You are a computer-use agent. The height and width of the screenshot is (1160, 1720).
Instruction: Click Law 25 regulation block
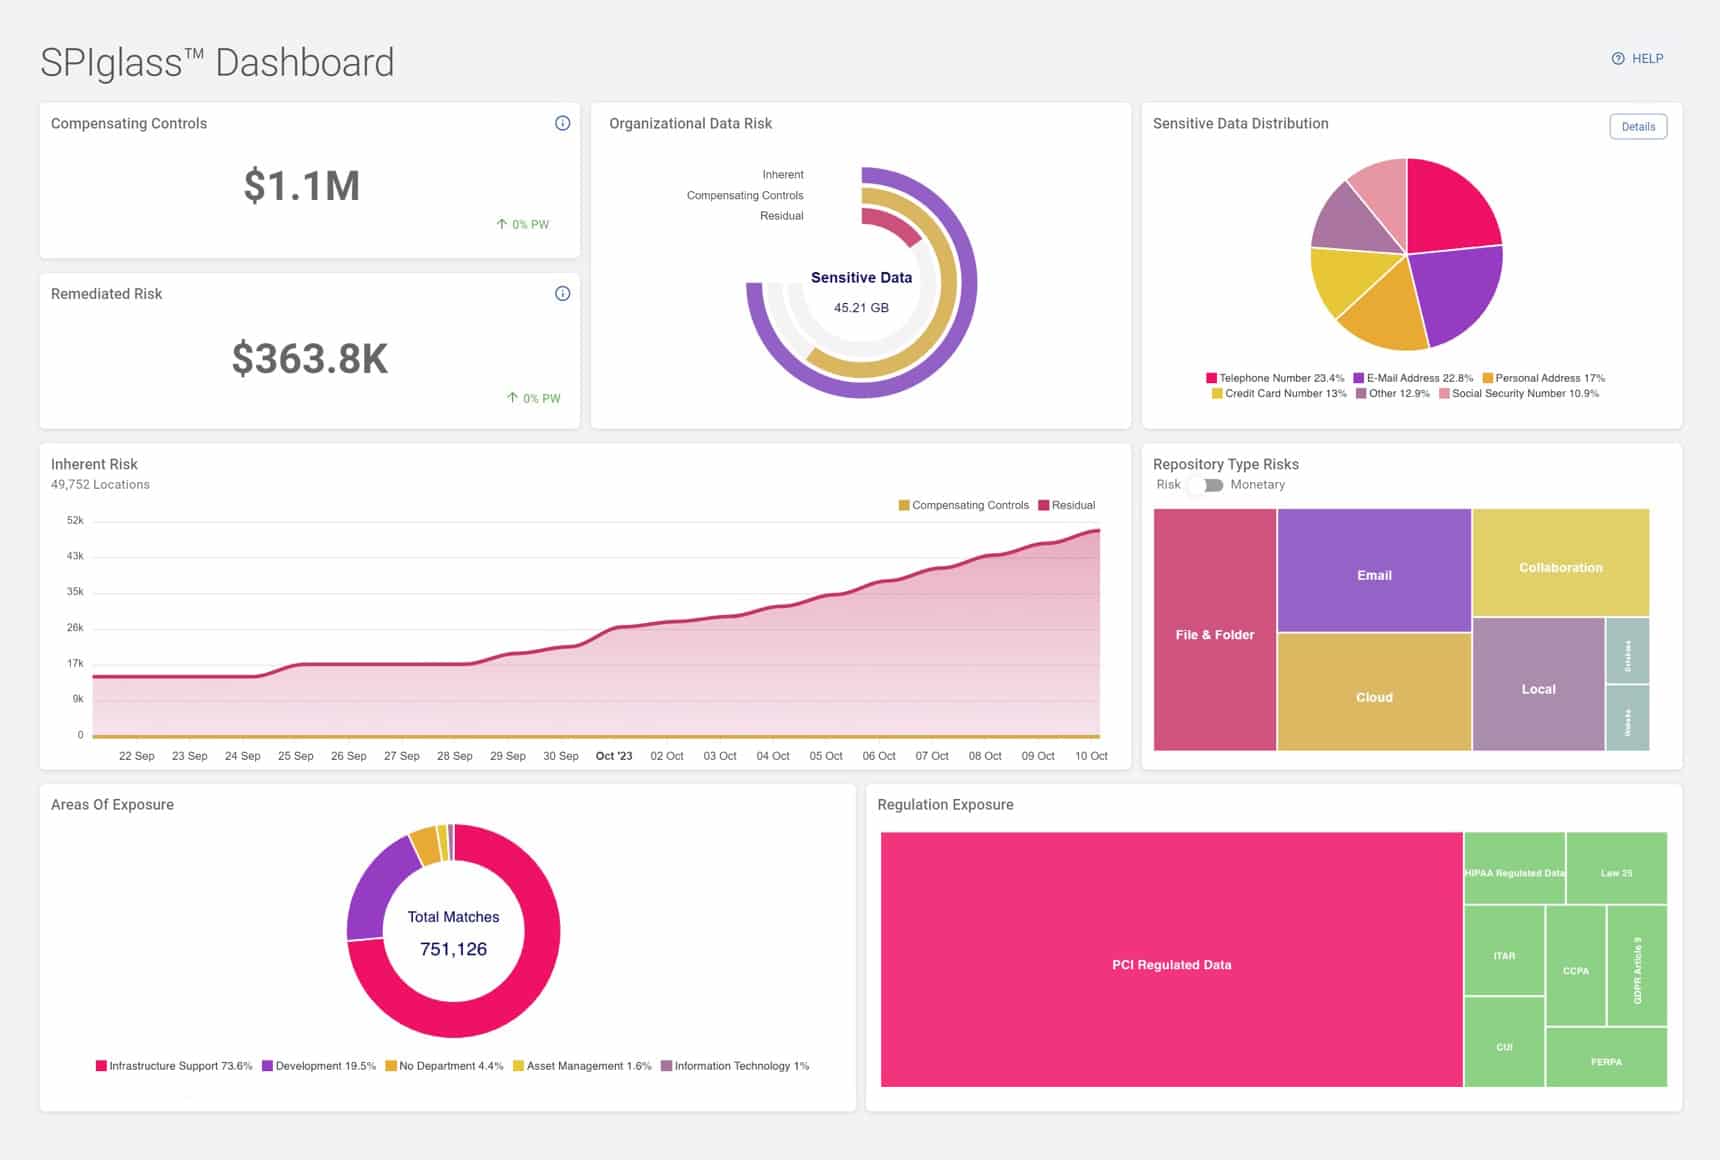1617,868
